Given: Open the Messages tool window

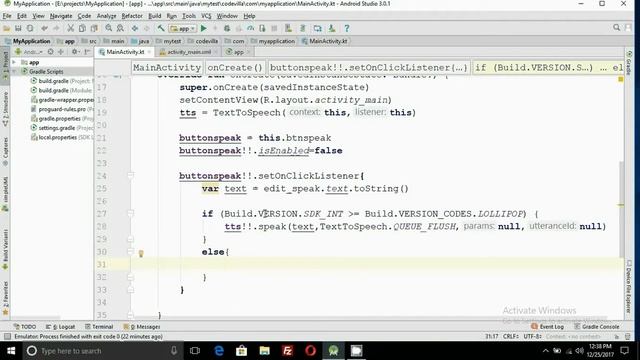Looking at the screenshot, I should point(142,327).
